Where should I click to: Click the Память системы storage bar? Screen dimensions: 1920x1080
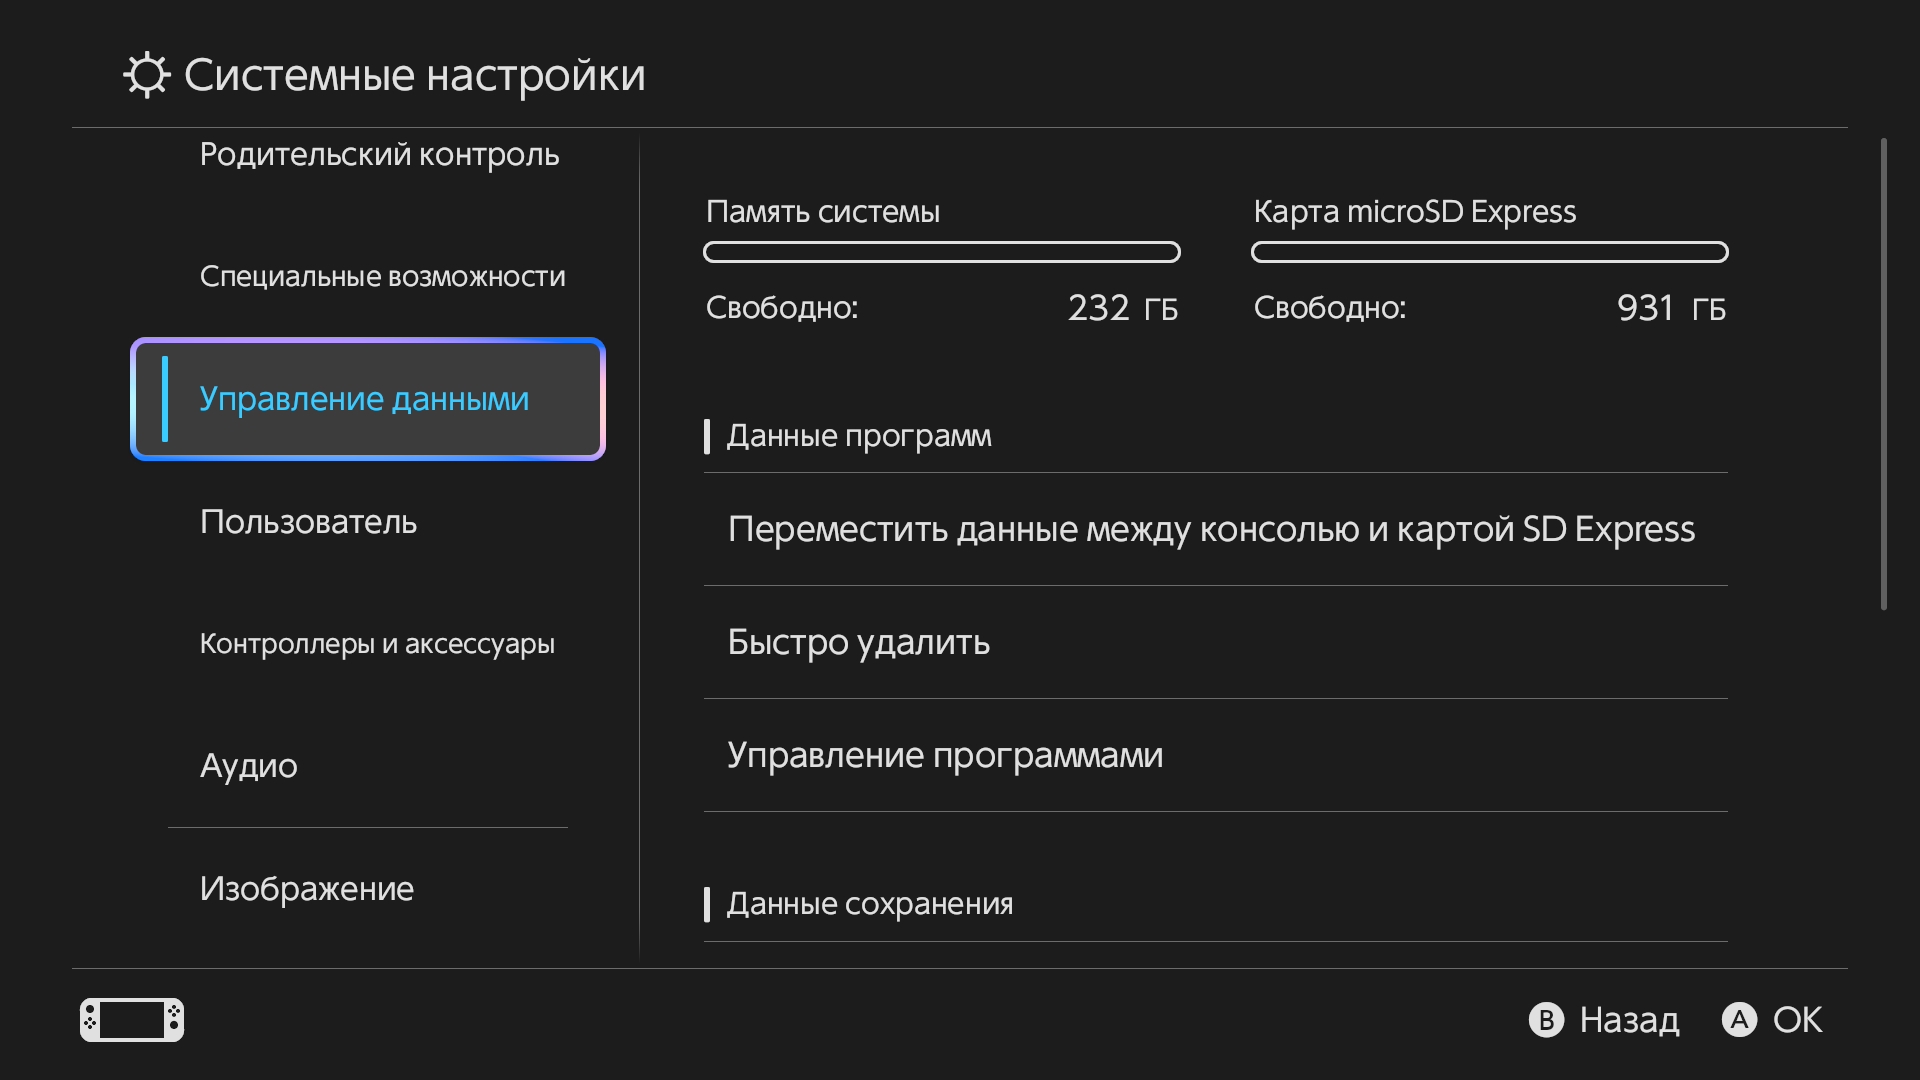(941, 252)
